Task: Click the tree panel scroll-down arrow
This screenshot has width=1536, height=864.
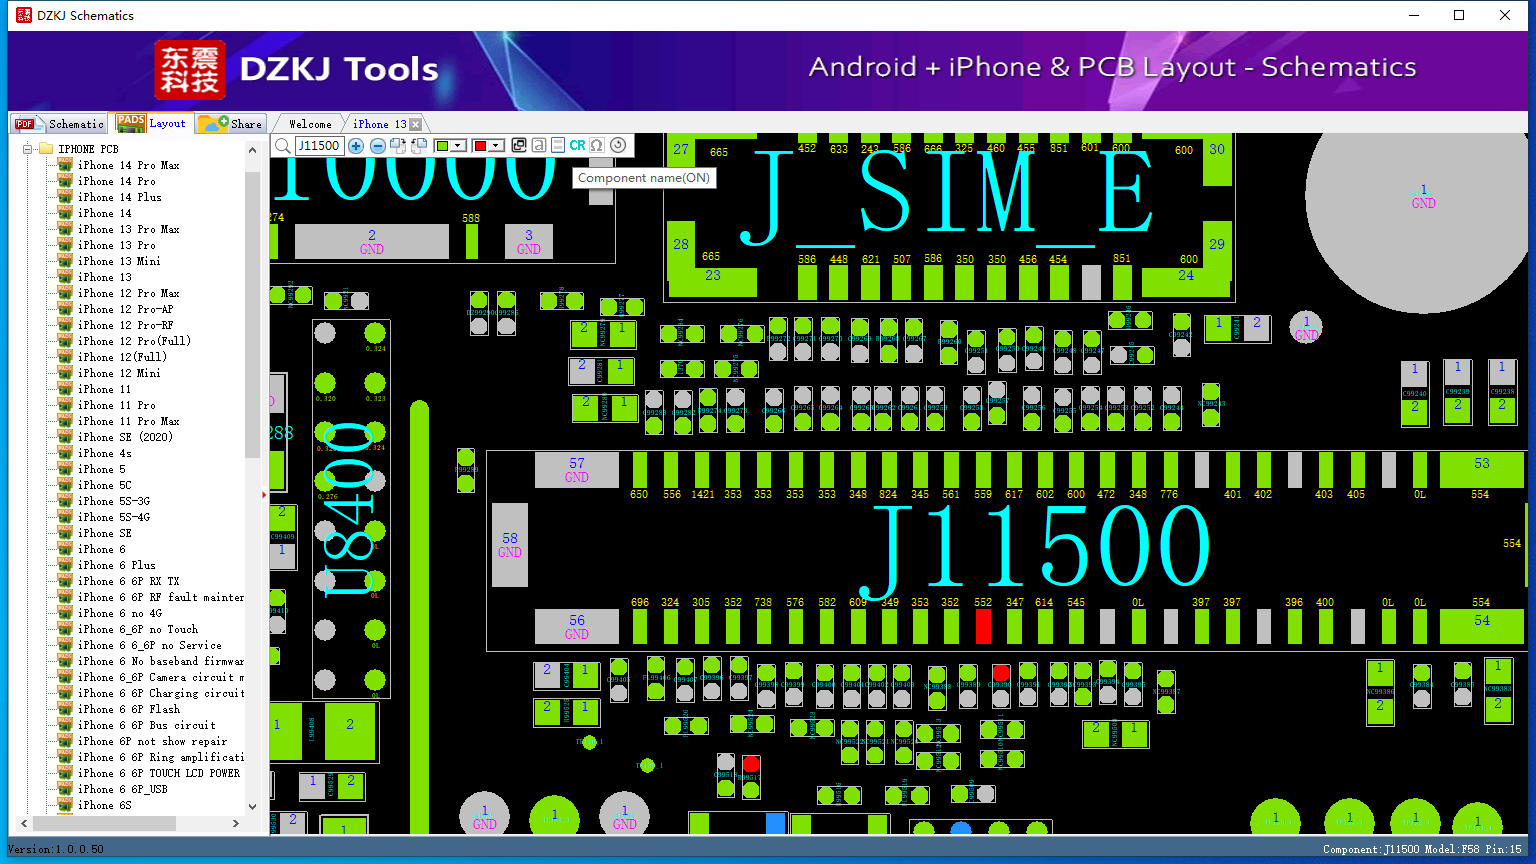Action: [252, 806]
